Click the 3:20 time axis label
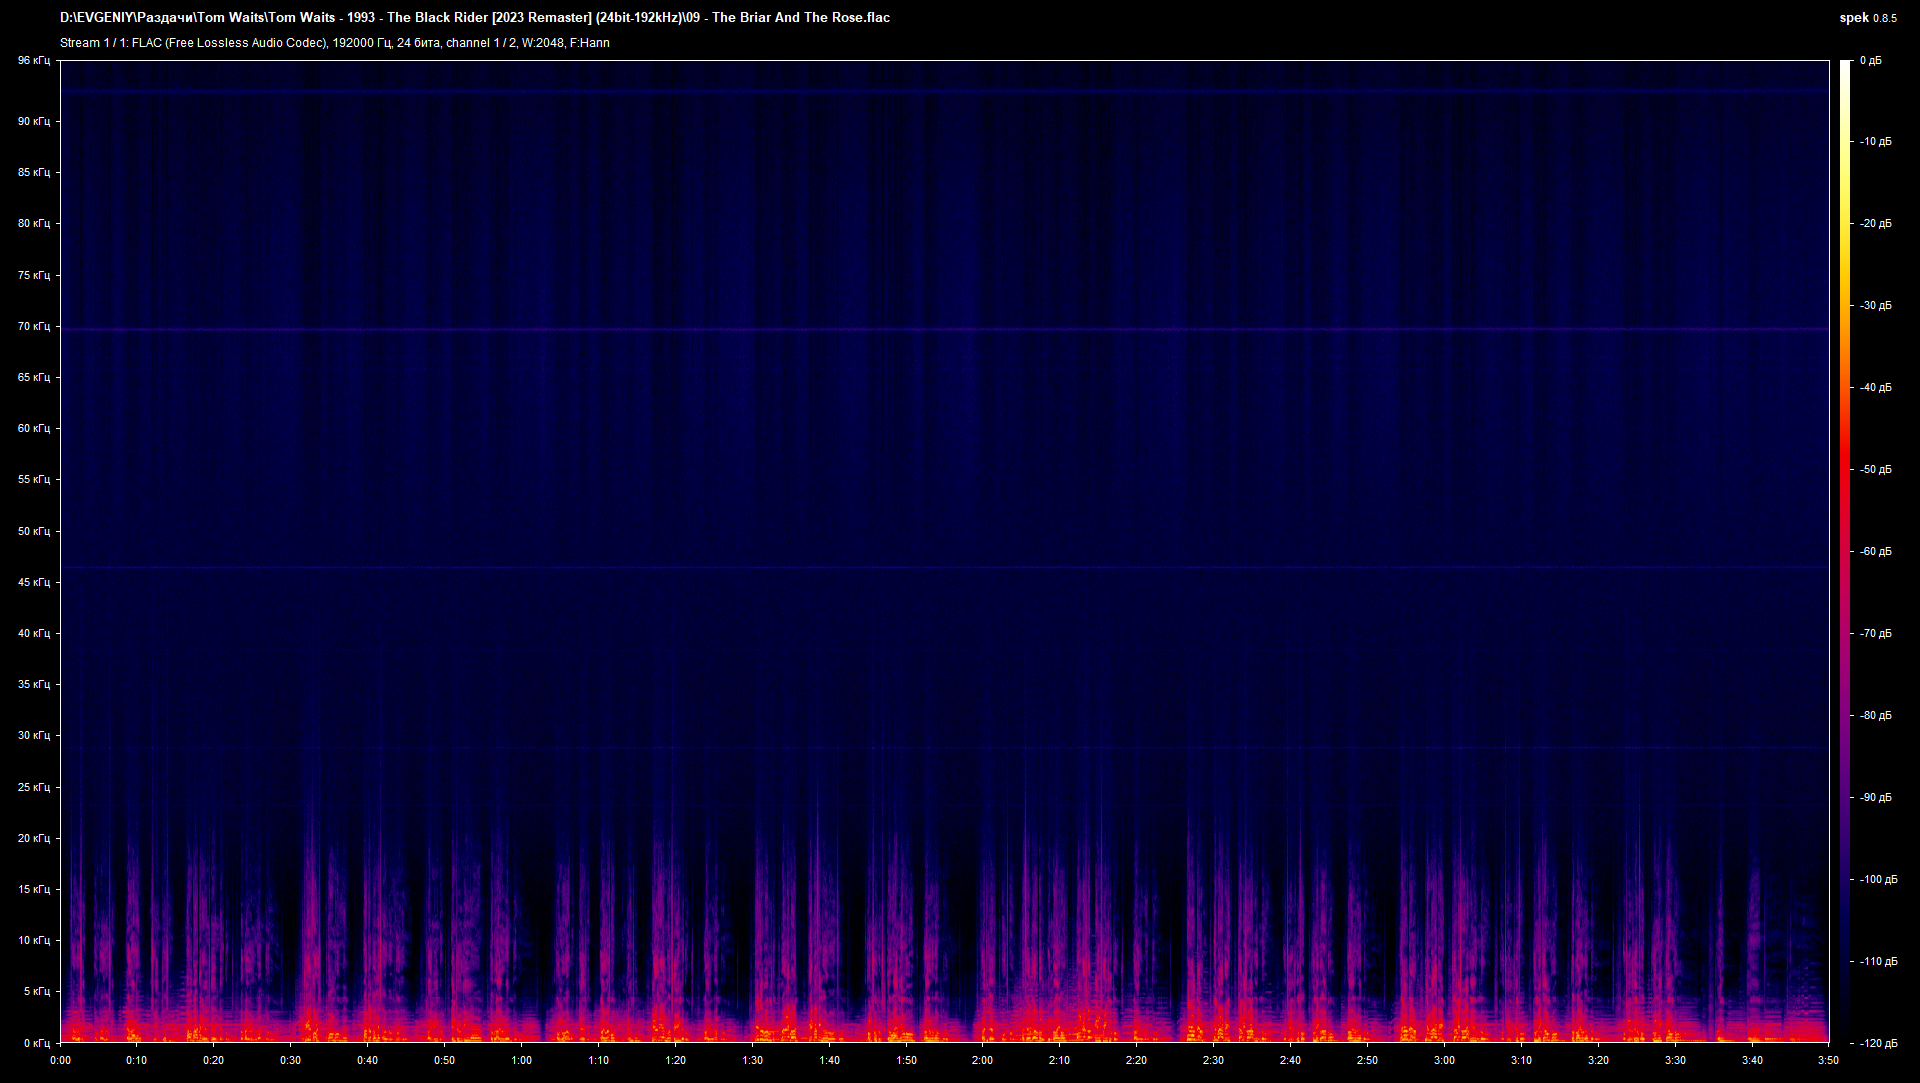The width and height of the screenshot is (1920, 1083). tap(1599, 1061)
